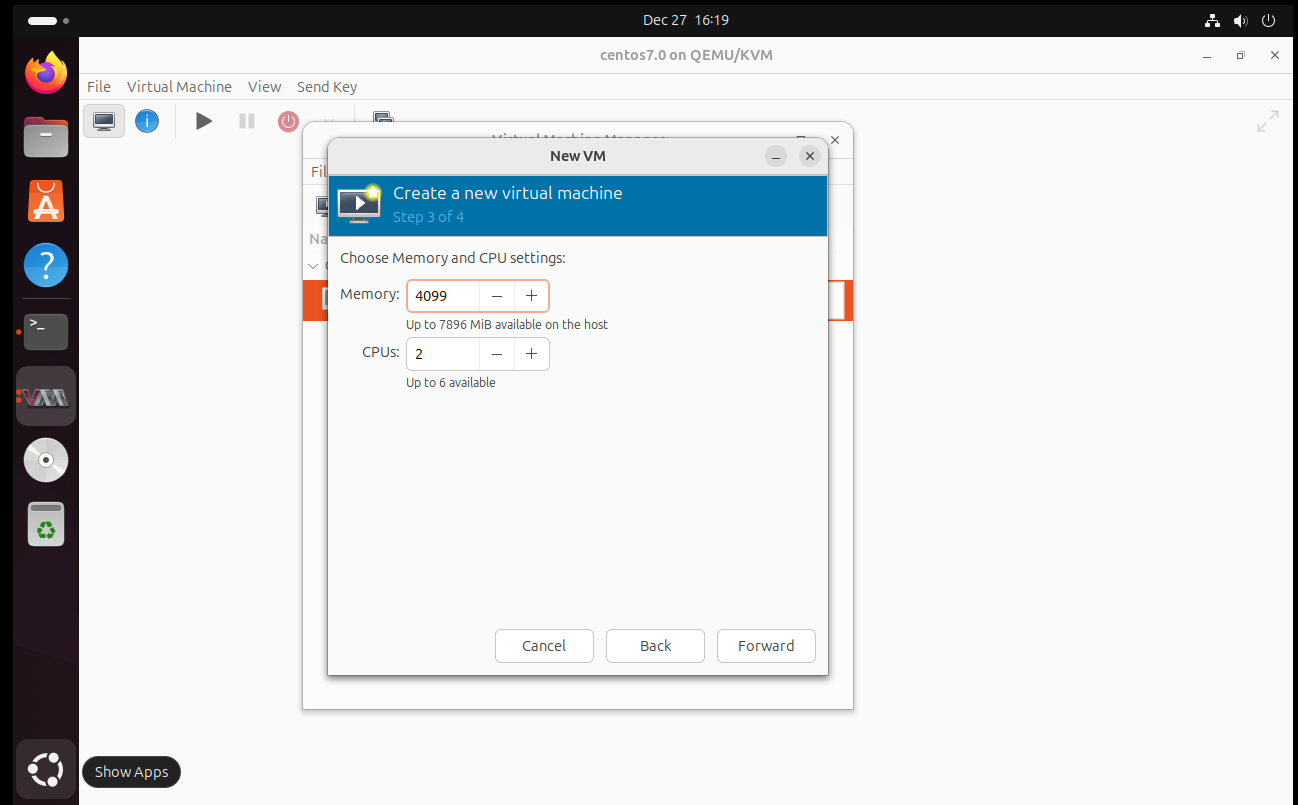Select the 'Step 3 of 4' text
The height and width of the screenshot is (805, 1298).
tap(428, 217)
